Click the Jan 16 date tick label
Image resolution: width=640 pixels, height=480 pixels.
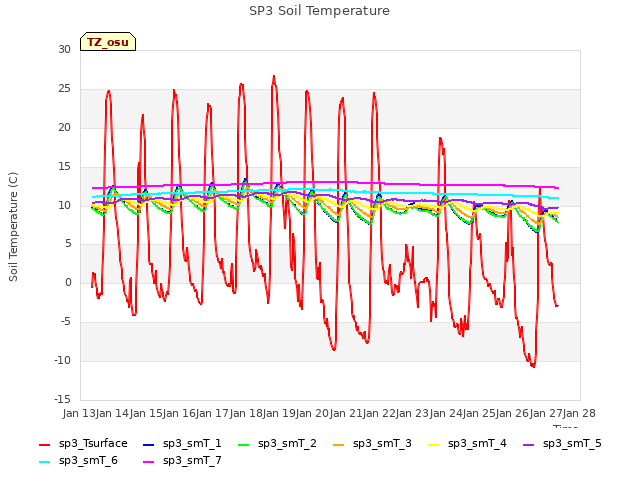point(179,413)
